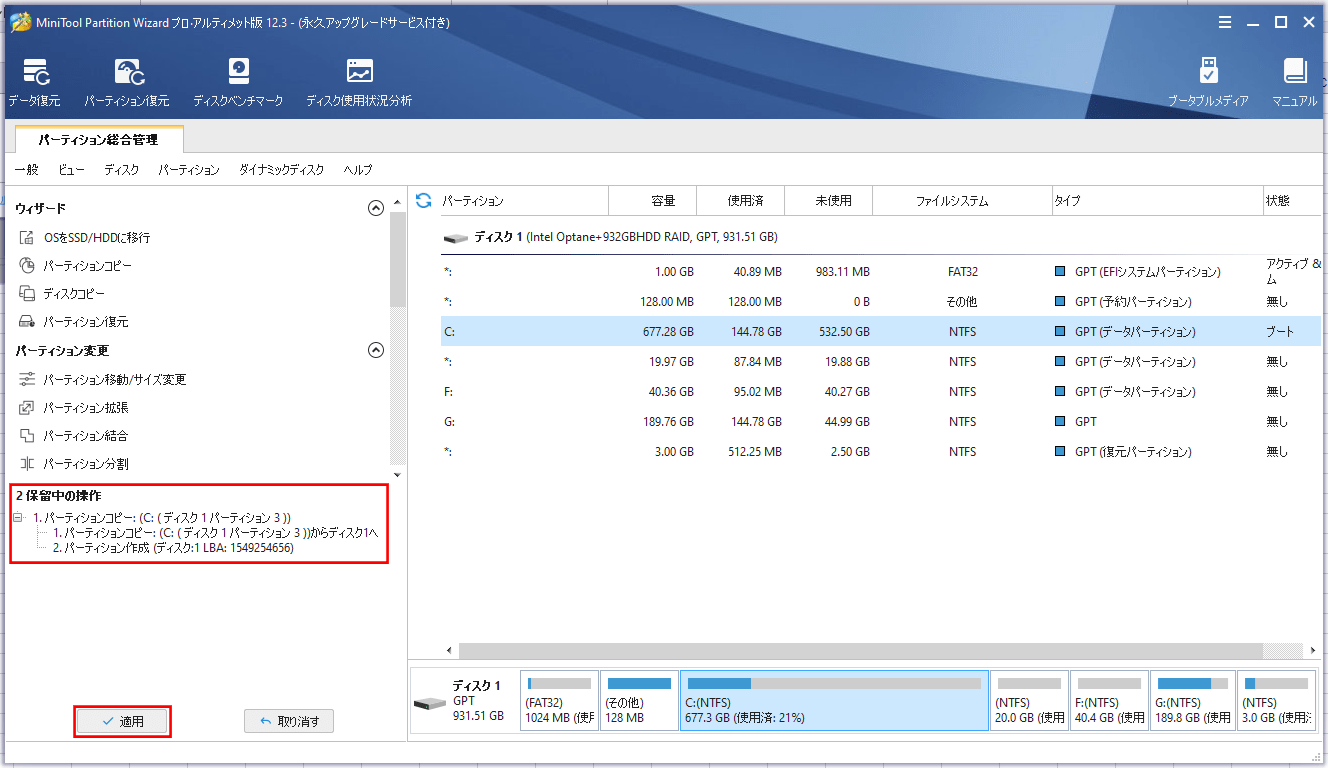Click the ディスク 1 drive icon in disk map
Image resolution: width=1328 pixels, height=768 pixels.
pos(429,703)
